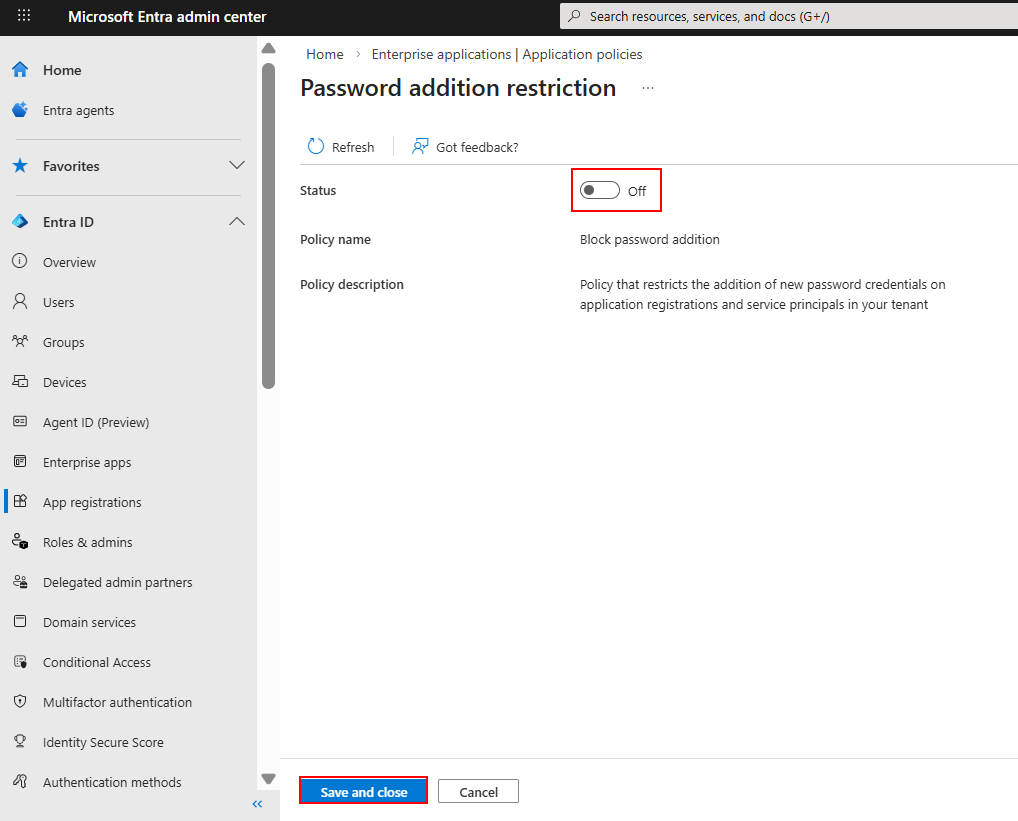Click the Home house icon in sidebar
Viewport: 1018px width, 821px height.
click(20, 69)
